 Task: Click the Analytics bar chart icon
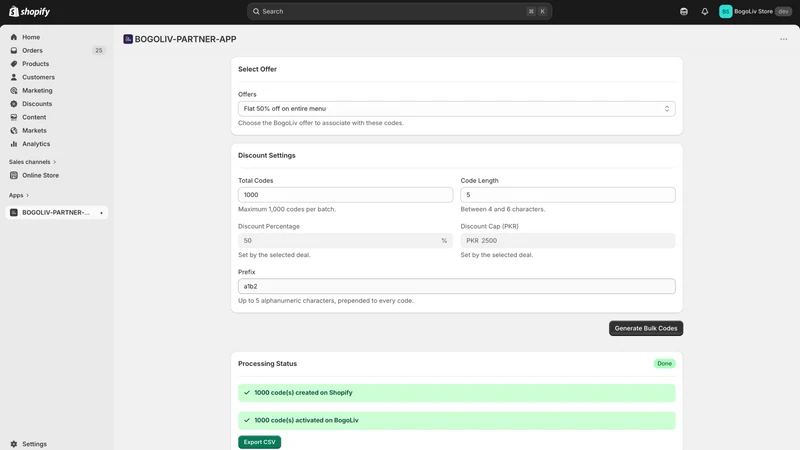pyautogui.click(x=14, y=144)
